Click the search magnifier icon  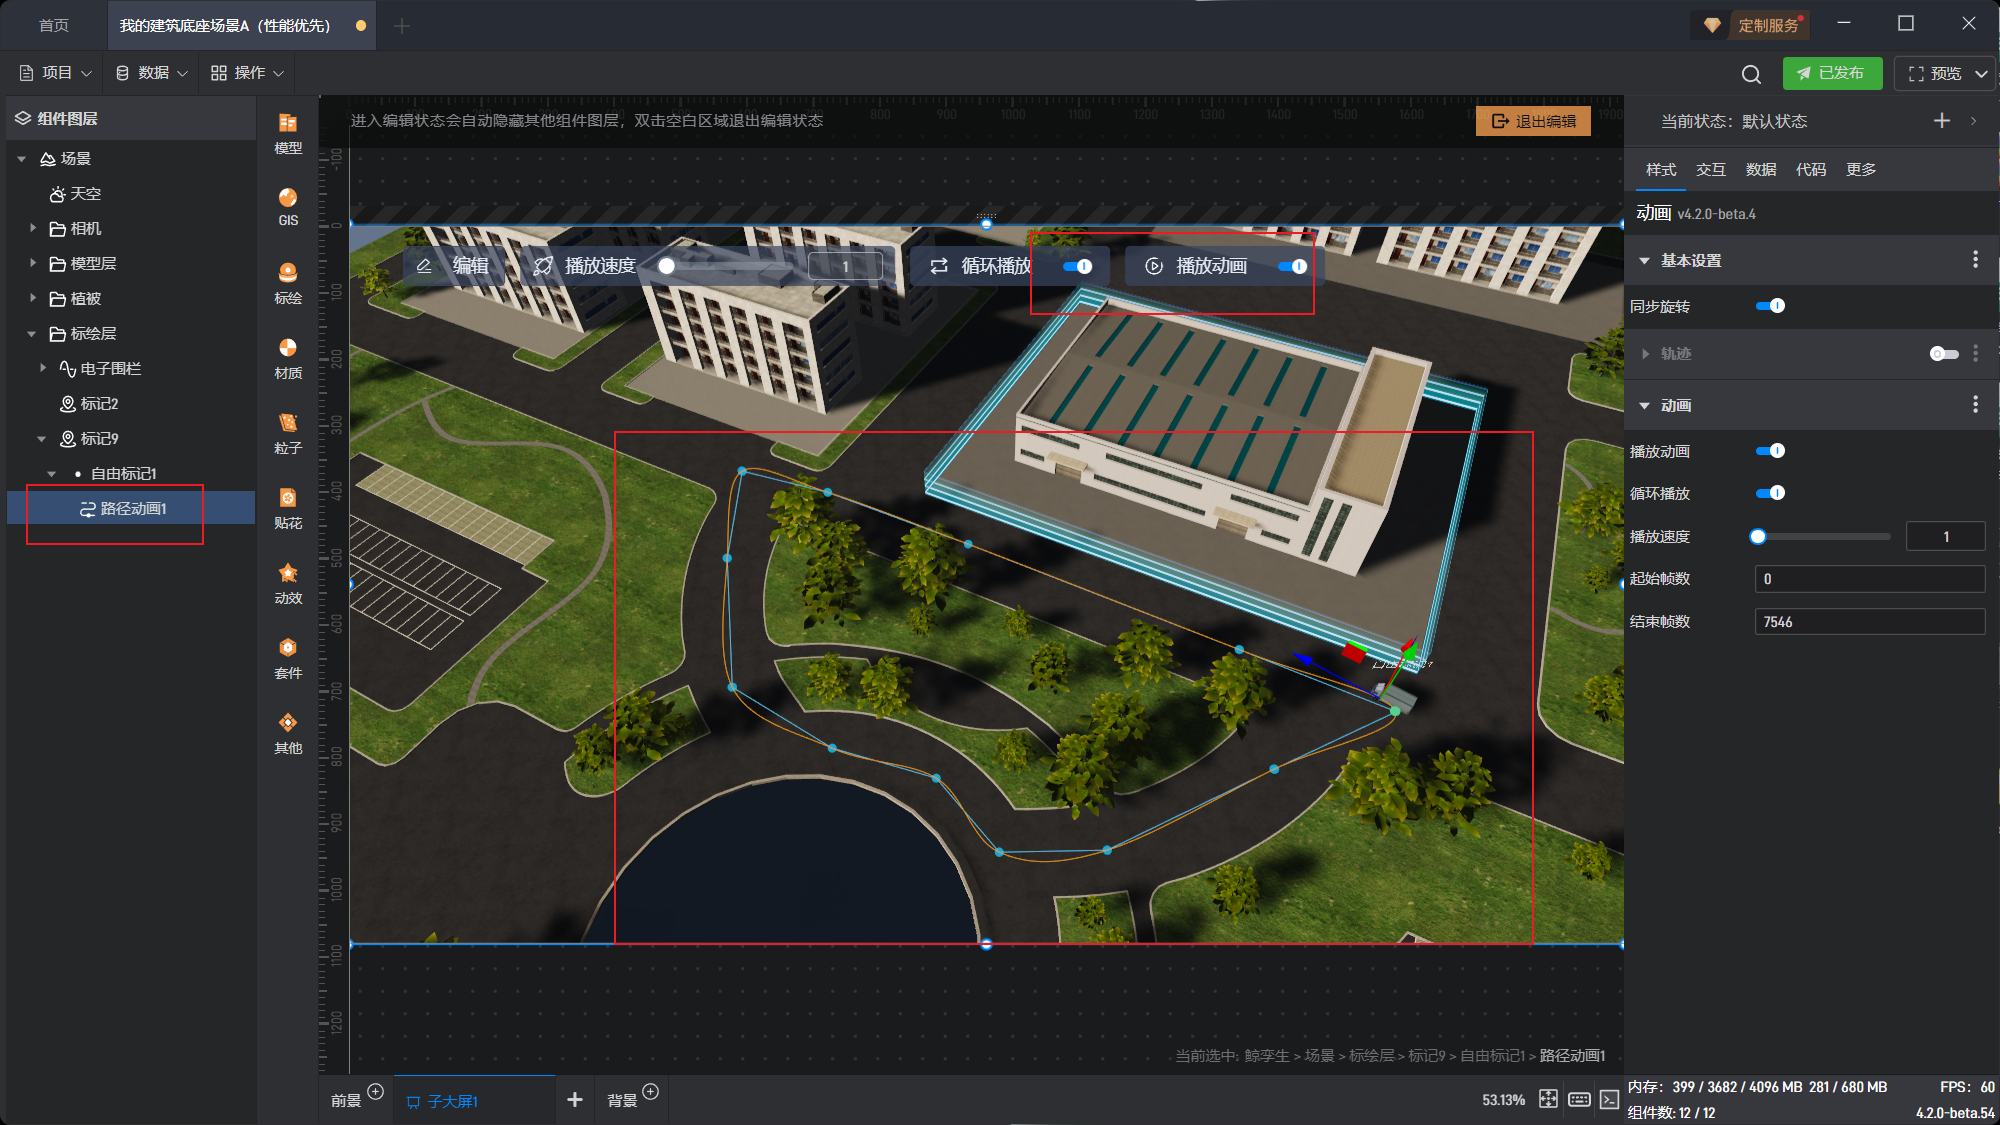[x=1751, y=74]
